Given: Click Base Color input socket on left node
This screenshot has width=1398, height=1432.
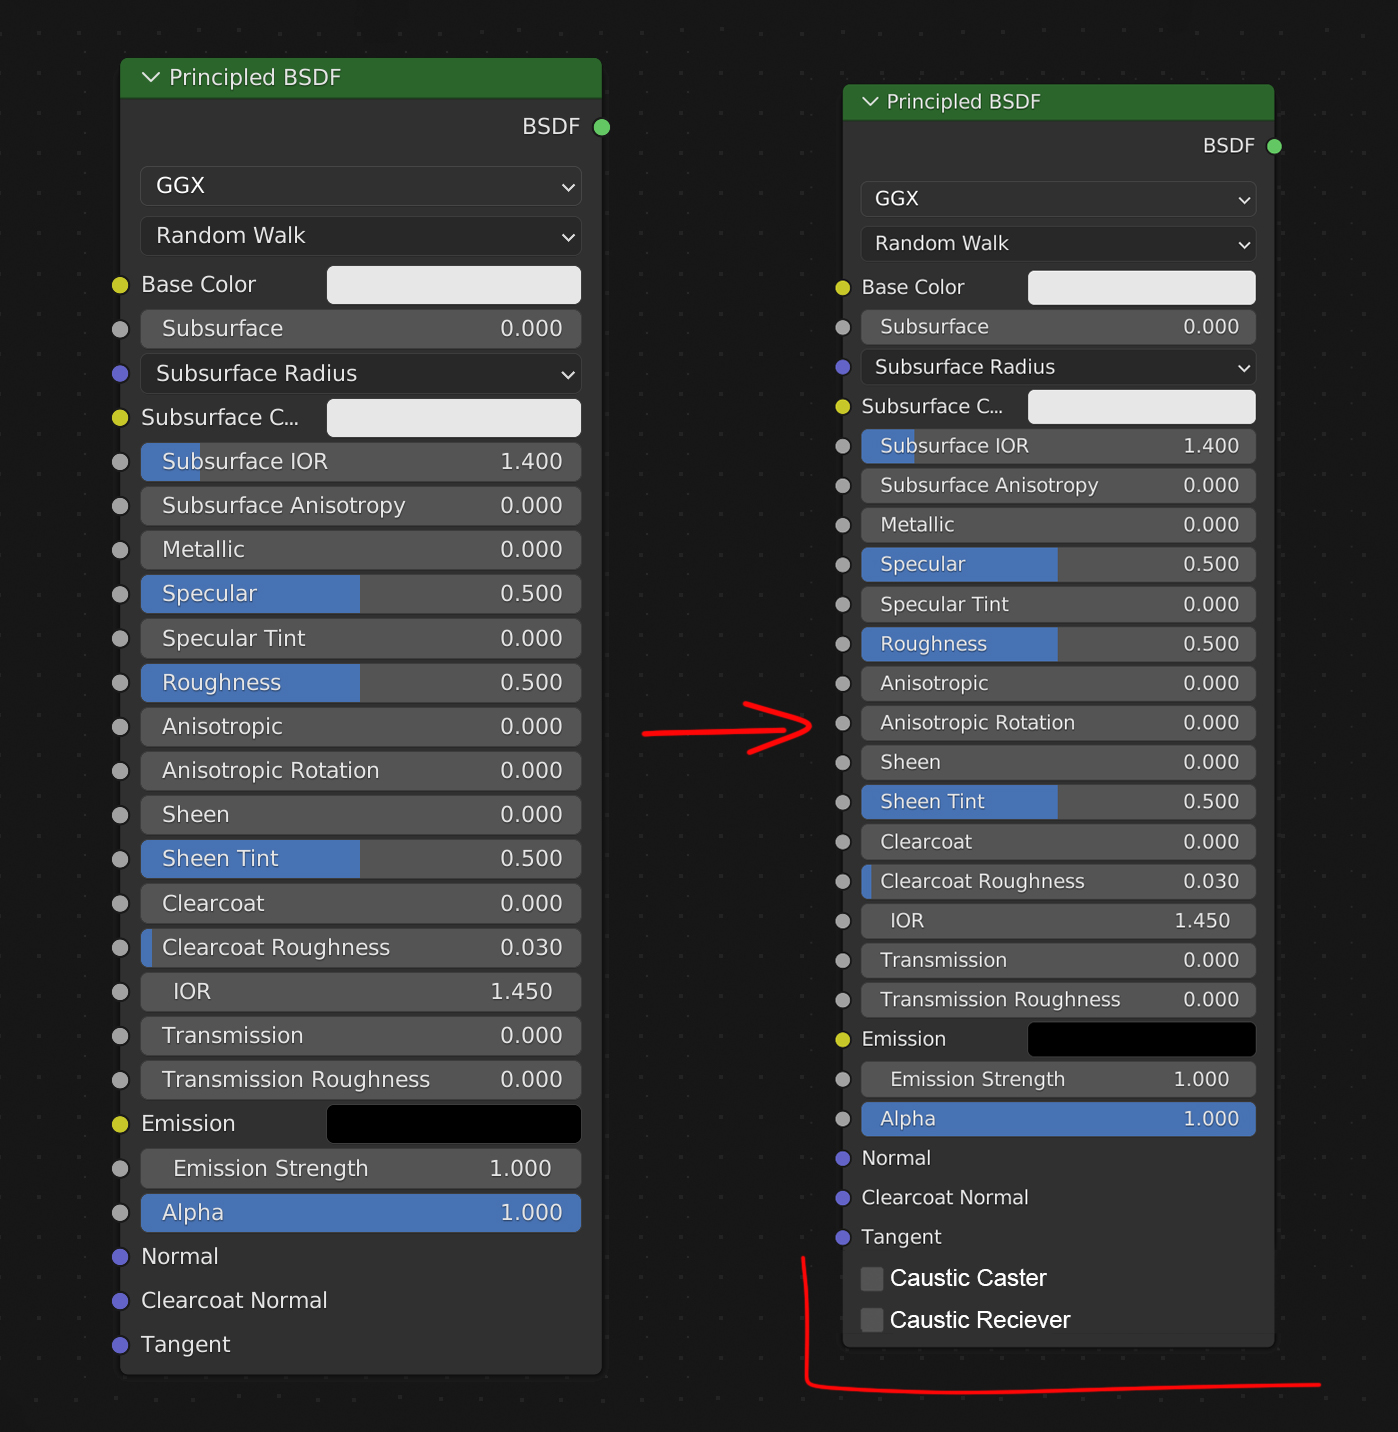Looking at the screenshot, I should [x=120, y=285].
